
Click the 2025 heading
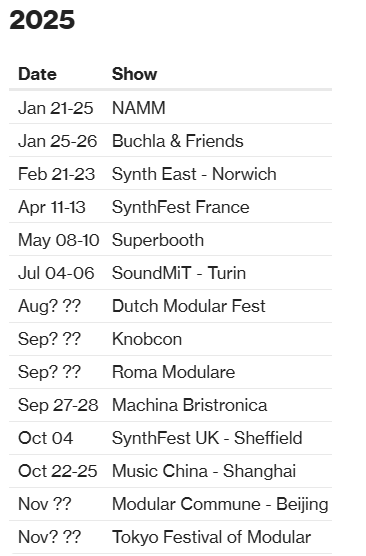click(x=42, y=20)
